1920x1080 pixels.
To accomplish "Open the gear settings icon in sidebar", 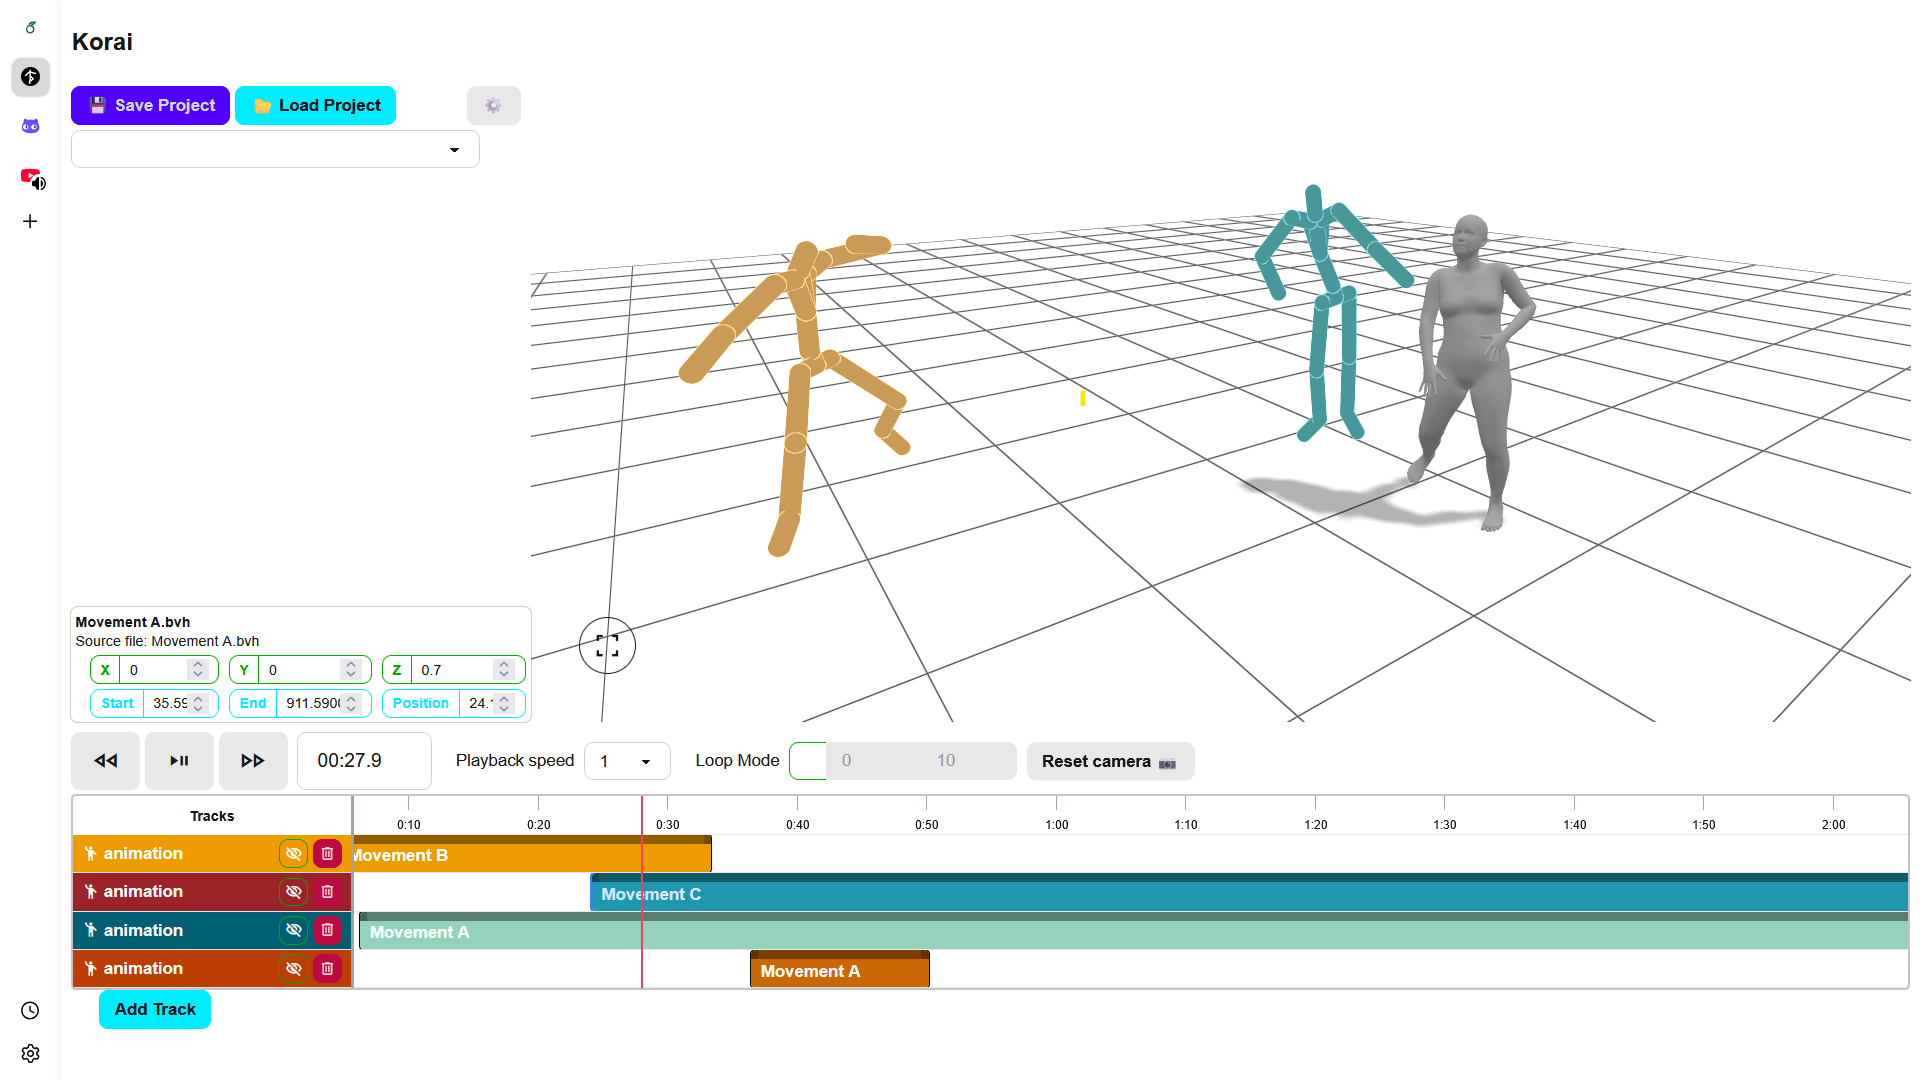I will [30, 1054].
